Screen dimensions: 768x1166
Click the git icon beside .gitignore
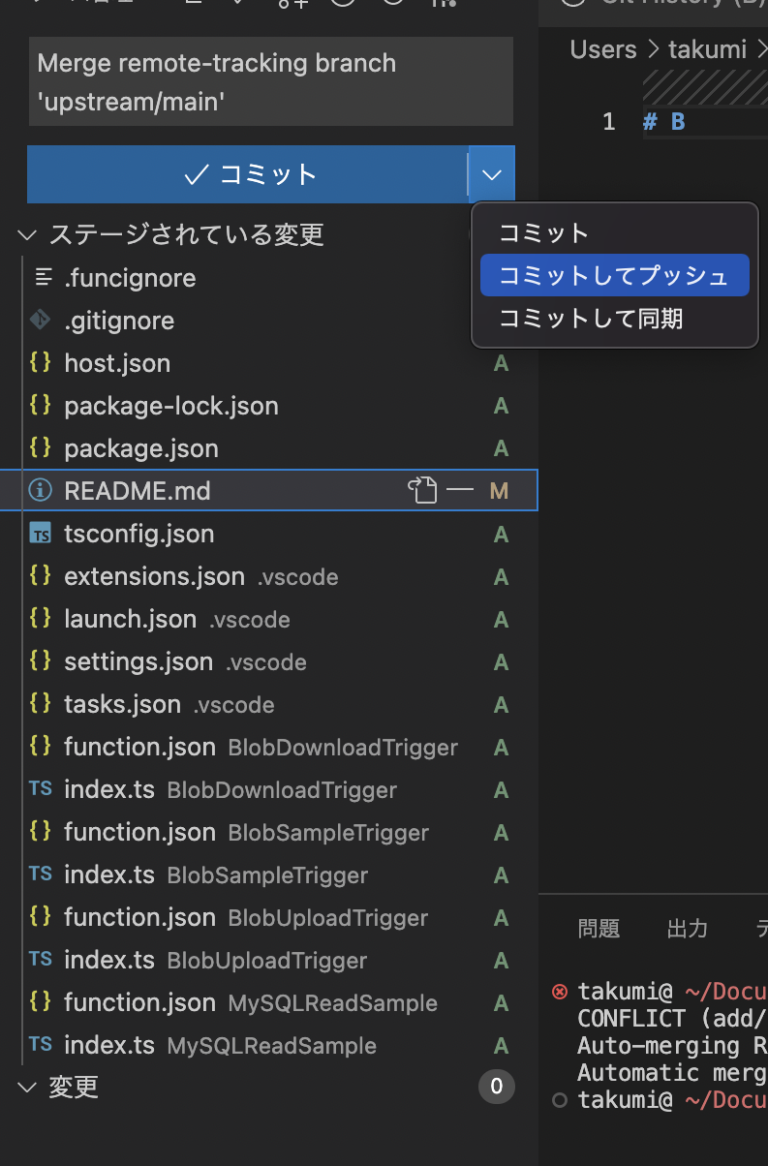(40, 320)
